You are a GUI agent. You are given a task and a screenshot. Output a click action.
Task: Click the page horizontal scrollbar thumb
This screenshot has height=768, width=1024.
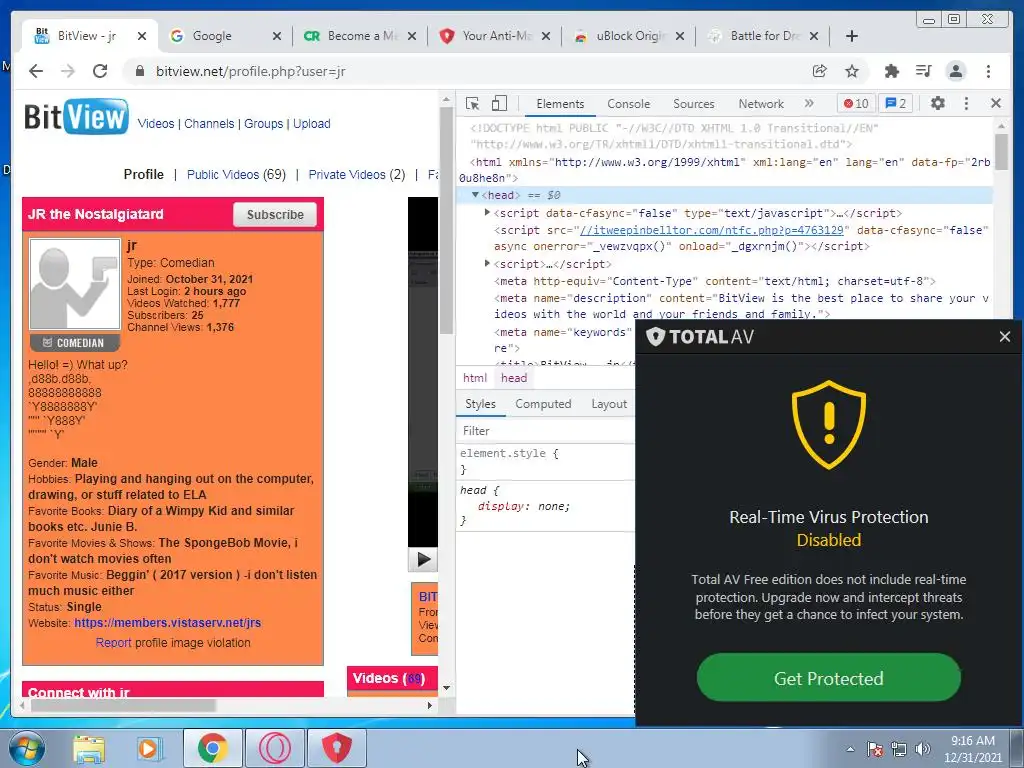(123, 705)
